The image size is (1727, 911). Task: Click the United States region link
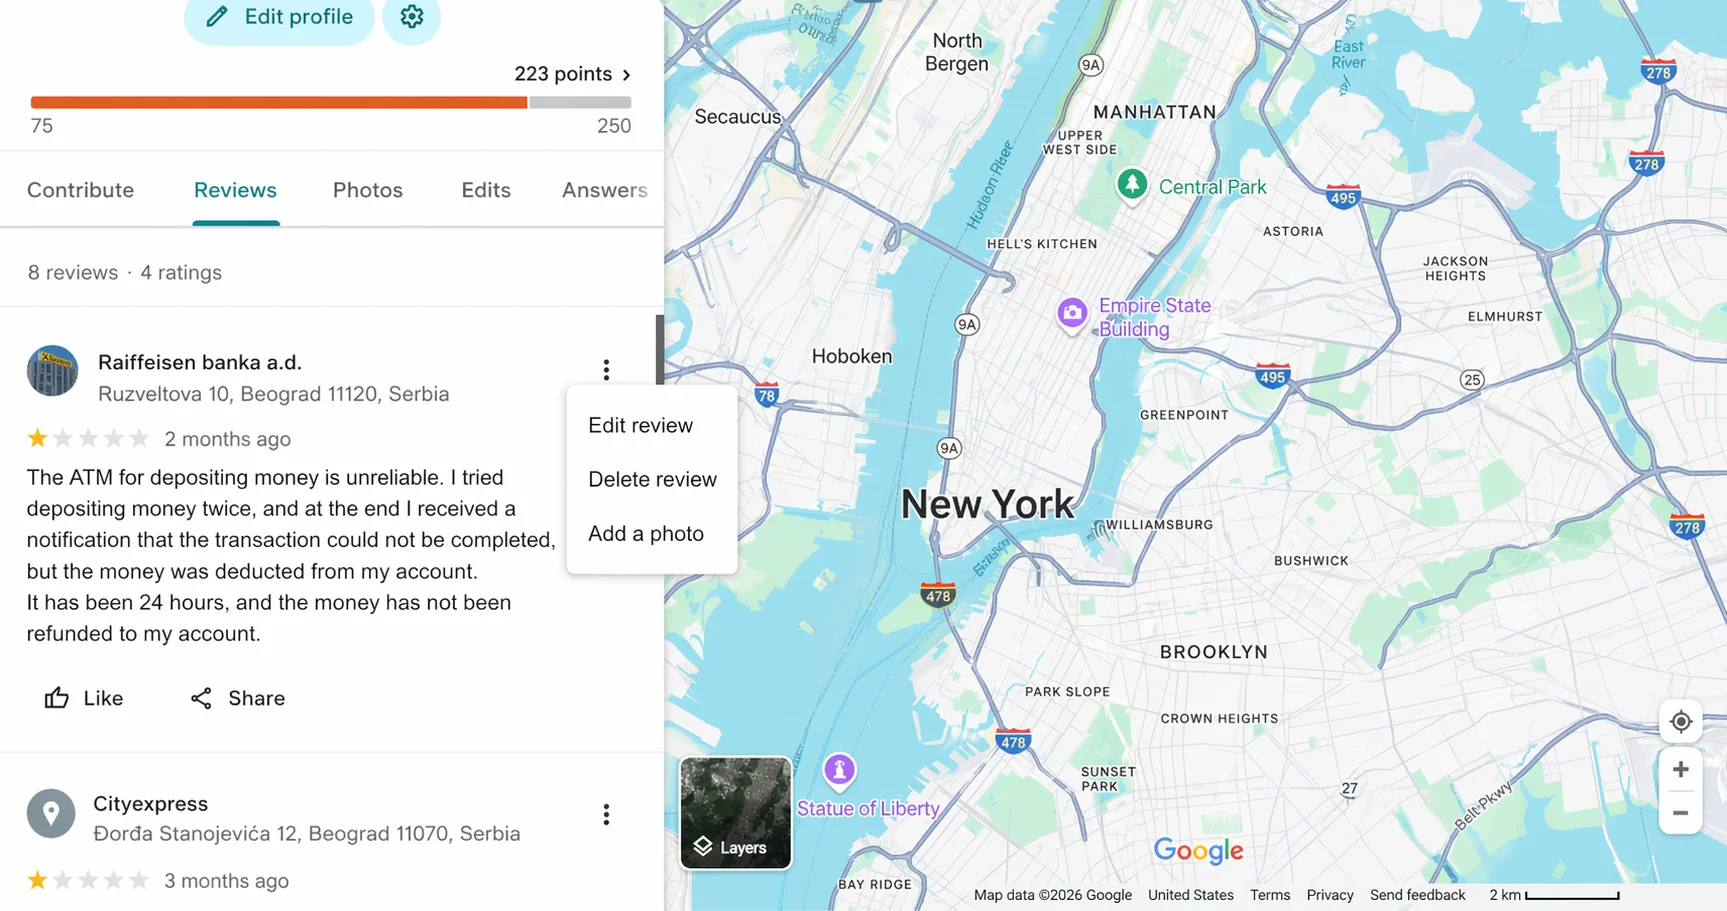point(1191,895)
